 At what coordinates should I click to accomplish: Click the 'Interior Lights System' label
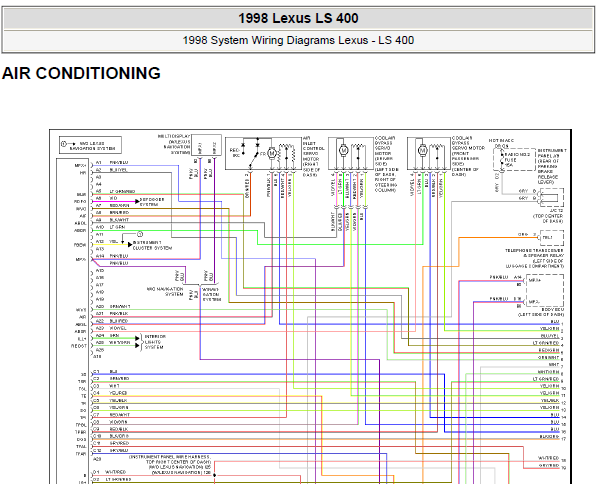pos(155,342)
